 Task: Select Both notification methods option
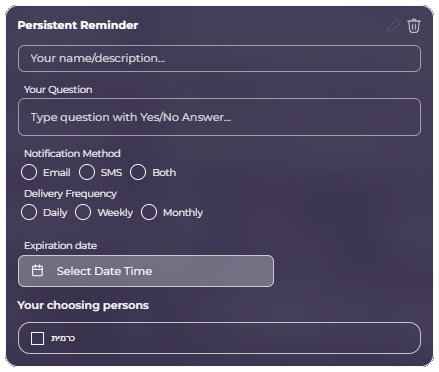(x=138, y=172)
